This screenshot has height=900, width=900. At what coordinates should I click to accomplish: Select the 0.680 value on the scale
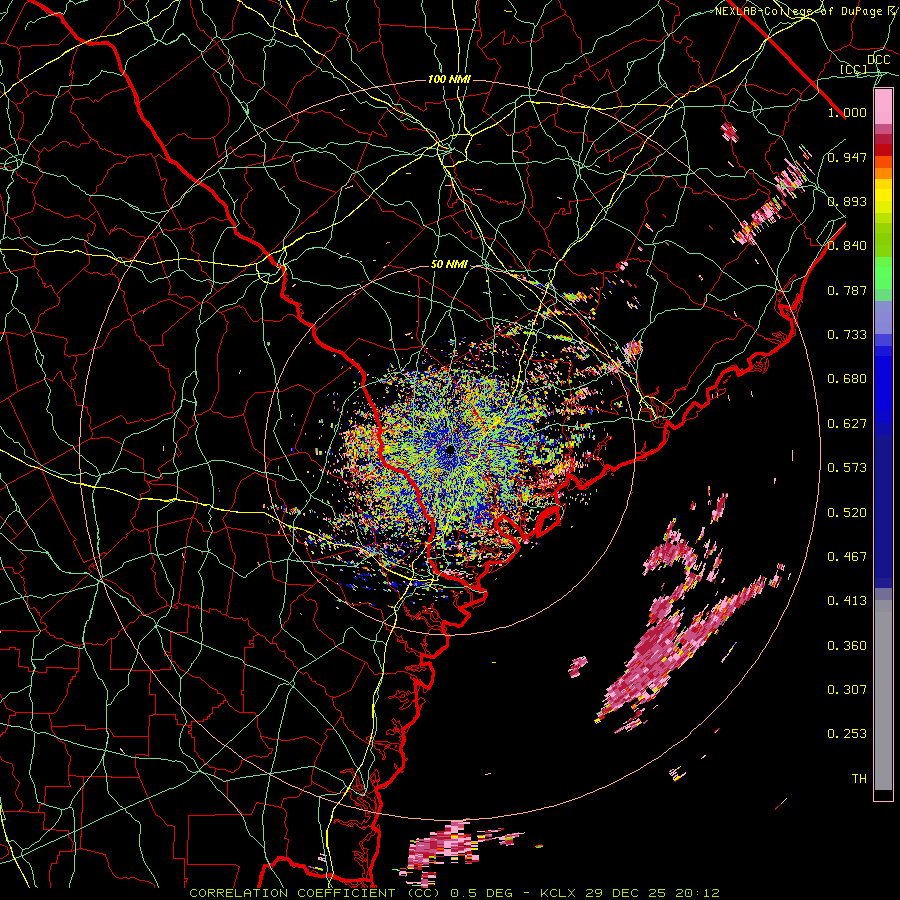[847, 379]
